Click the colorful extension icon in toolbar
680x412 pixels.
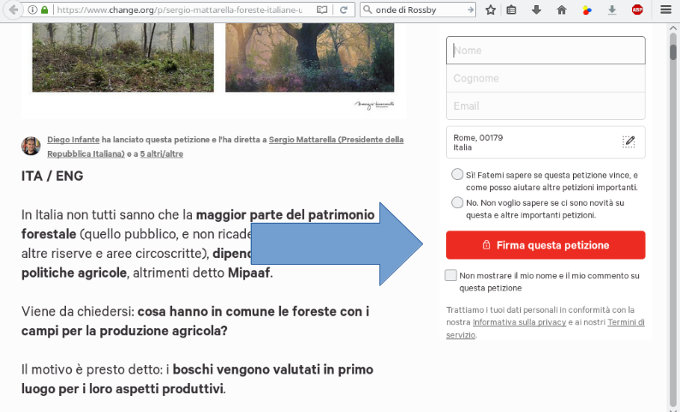587,10
